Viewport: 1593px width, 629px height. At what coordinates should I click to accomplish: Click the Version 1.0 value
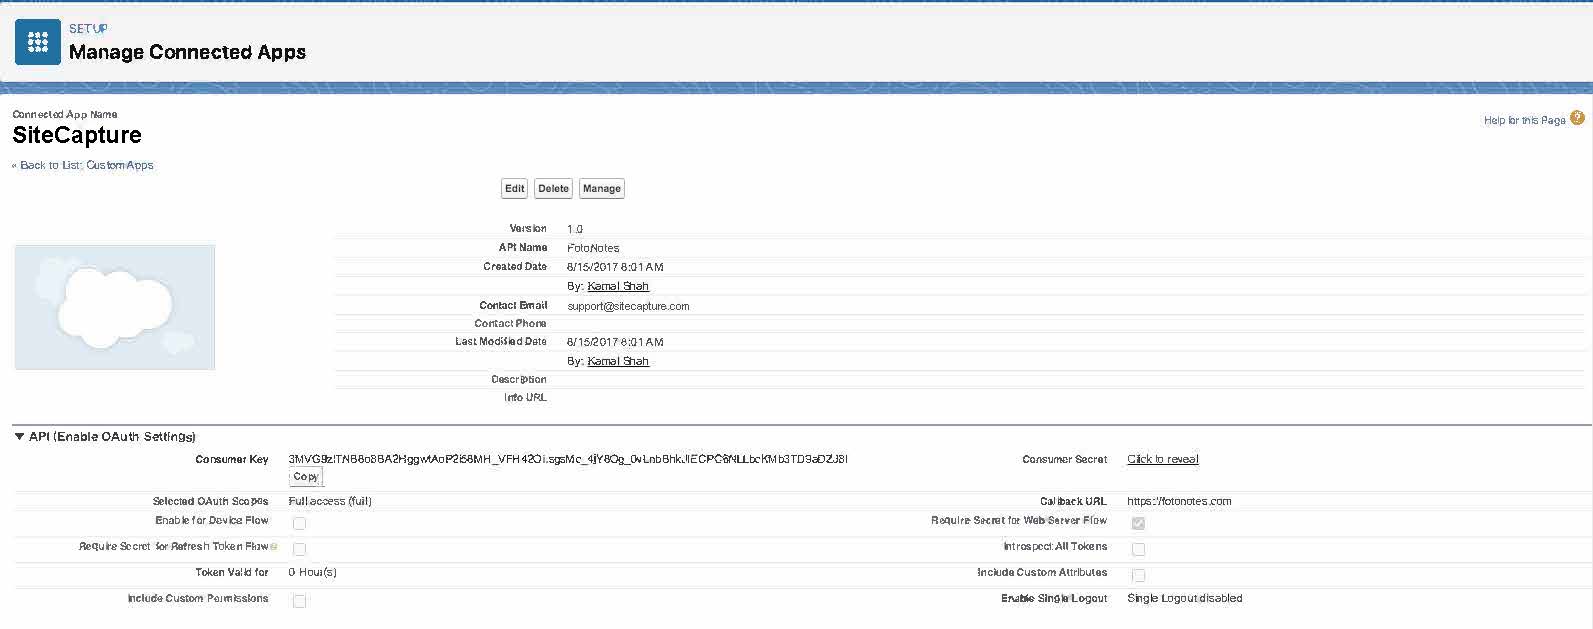(x=575, y=229)
